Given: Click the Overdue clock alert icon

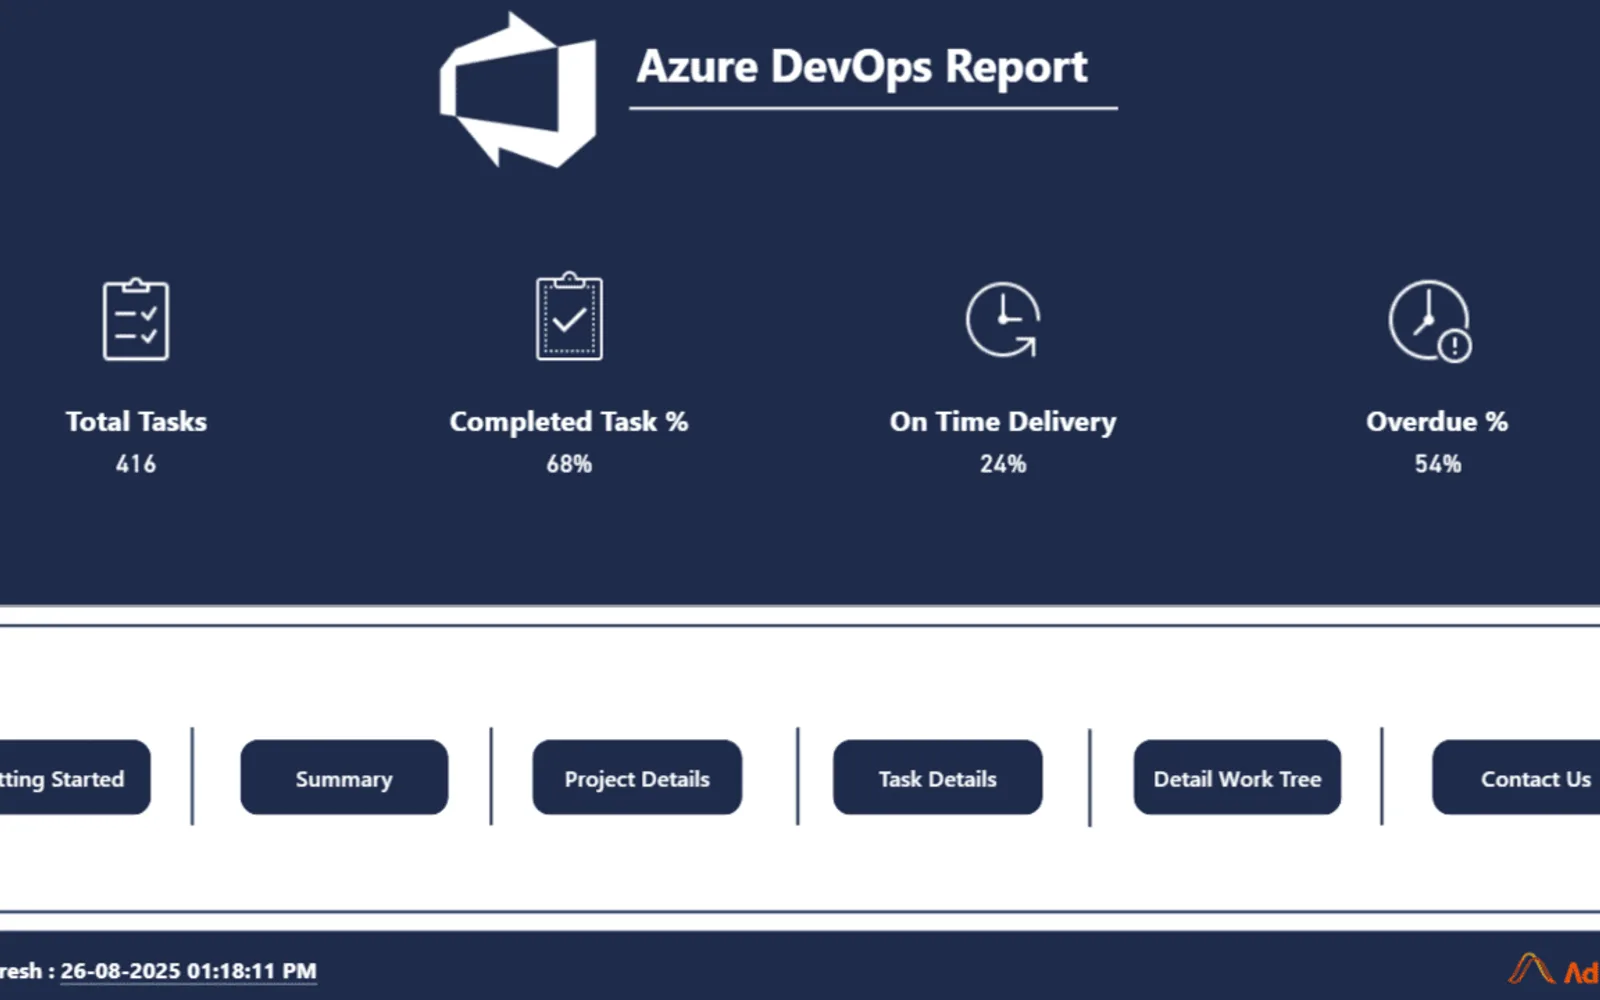Looking at the screenshot, I should tap(1430, 321).
